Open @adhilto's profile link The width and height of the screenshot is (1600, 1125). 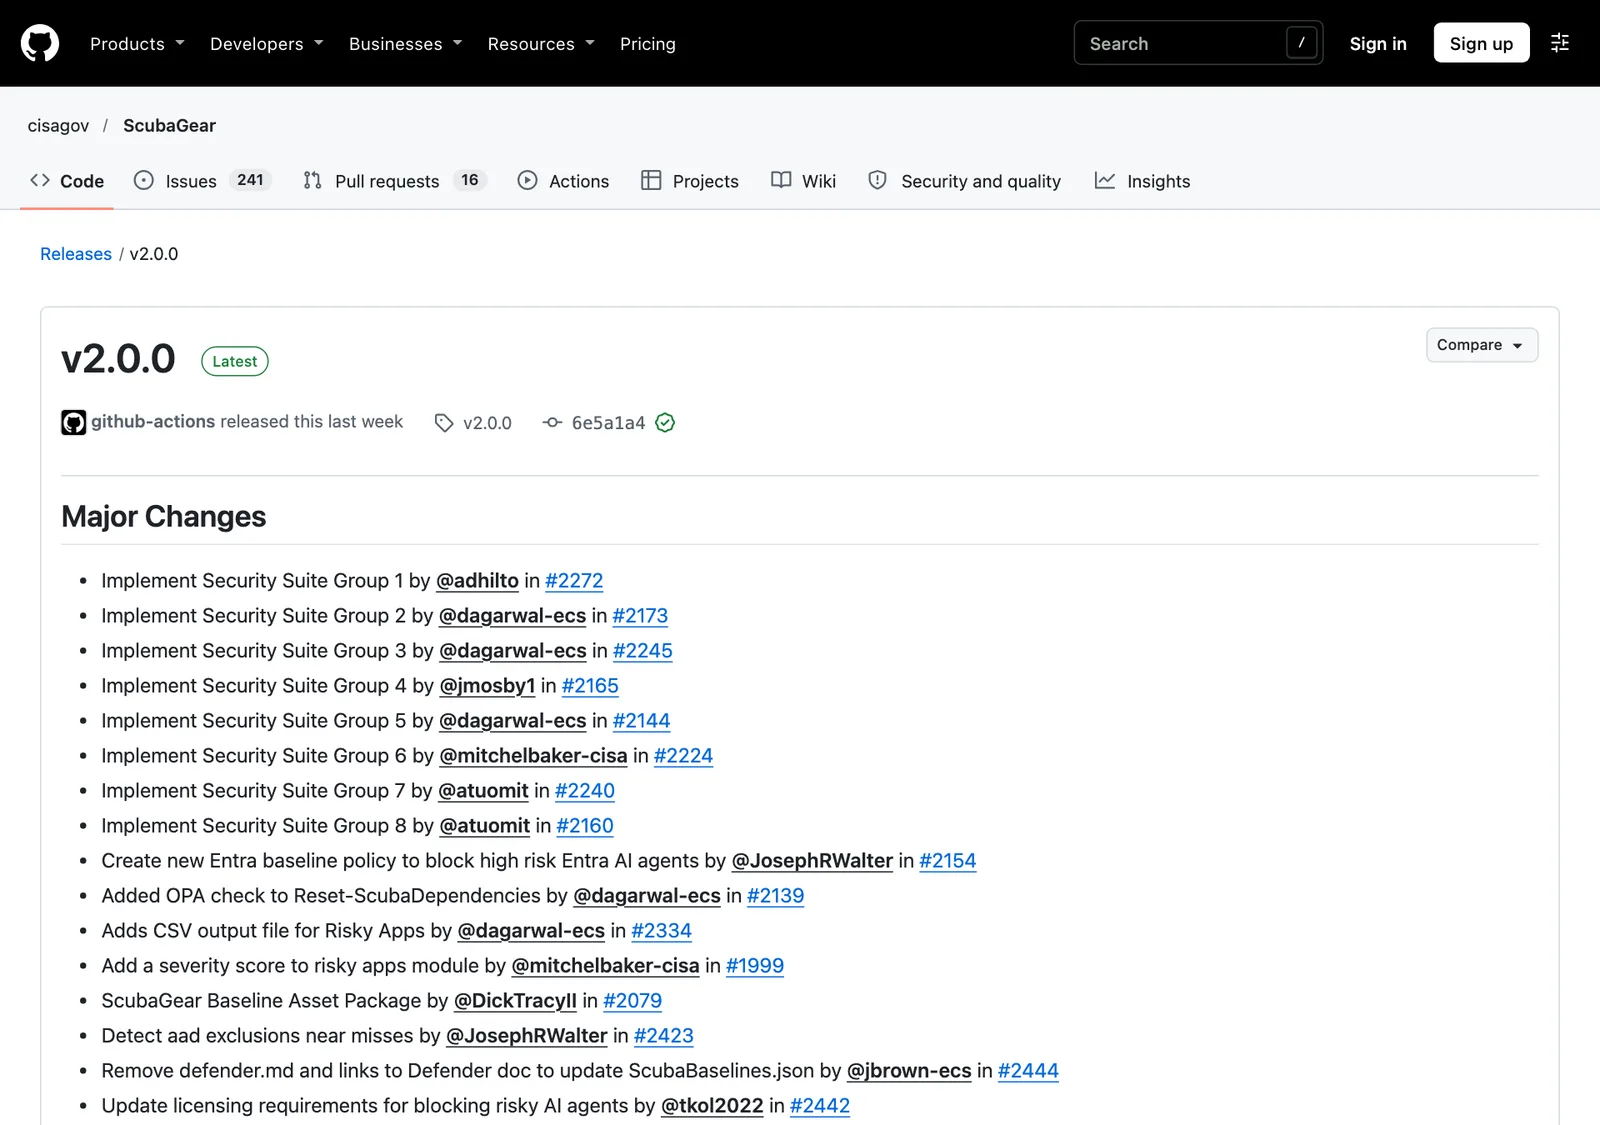click(477, 581)
